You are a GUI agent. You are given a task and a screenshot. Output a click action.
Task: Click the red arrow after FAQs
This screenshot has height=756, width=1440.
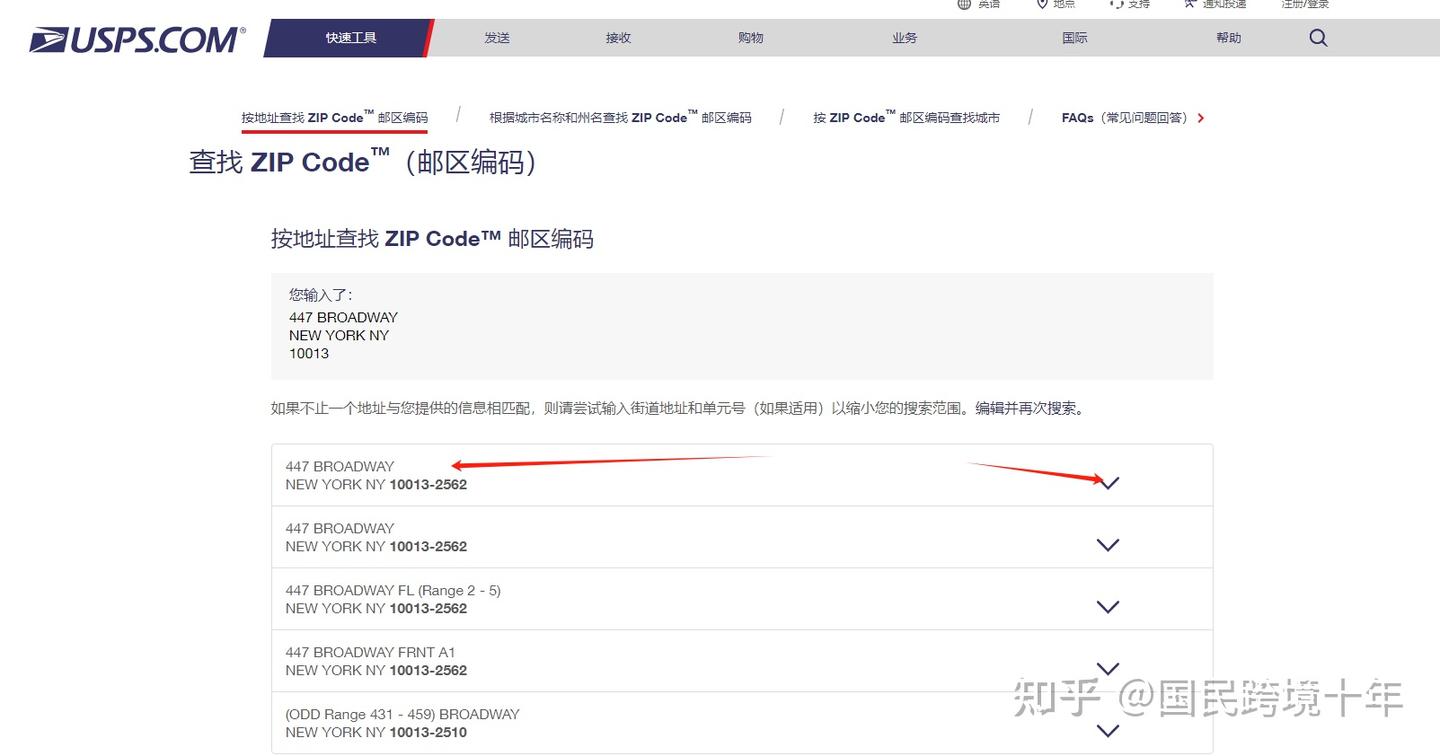1201,118
